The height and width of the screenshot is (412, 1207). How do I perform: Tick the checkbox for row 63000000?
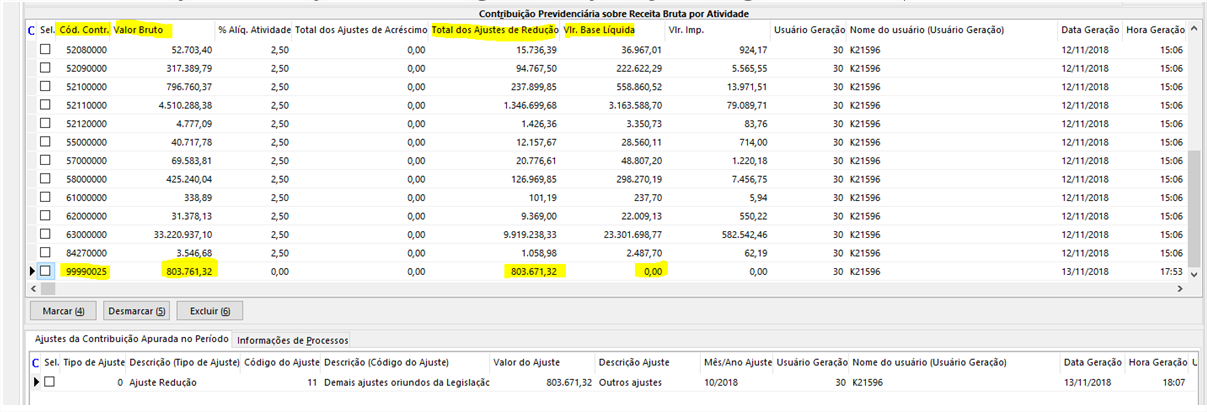[45, 234]
